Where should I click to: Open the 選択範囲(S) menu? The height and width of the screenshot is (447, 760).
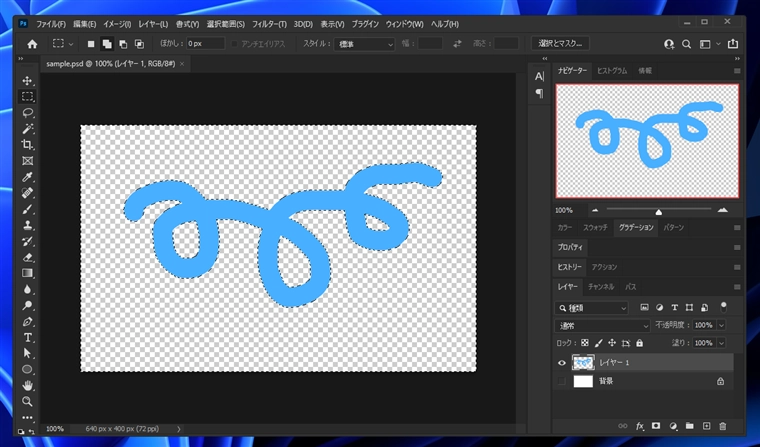click(x=225, y=24)
